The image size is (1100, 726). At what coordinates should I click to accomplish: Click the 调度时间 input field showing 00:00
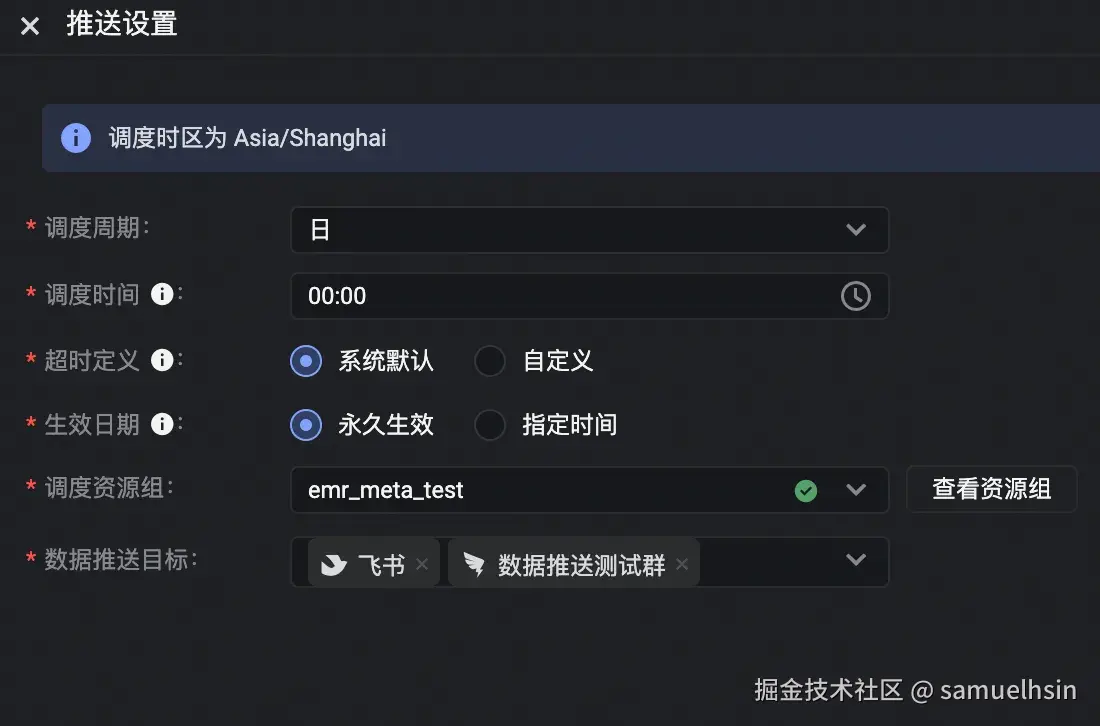point(560,296)
